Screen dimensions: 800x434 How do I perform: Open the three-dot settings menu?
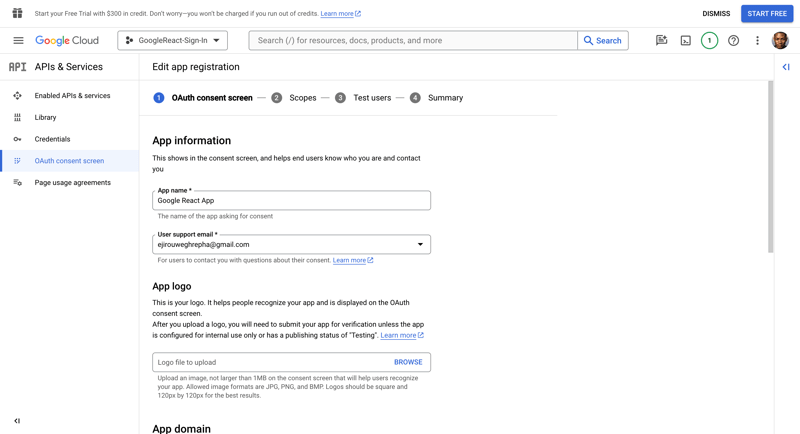757,40
